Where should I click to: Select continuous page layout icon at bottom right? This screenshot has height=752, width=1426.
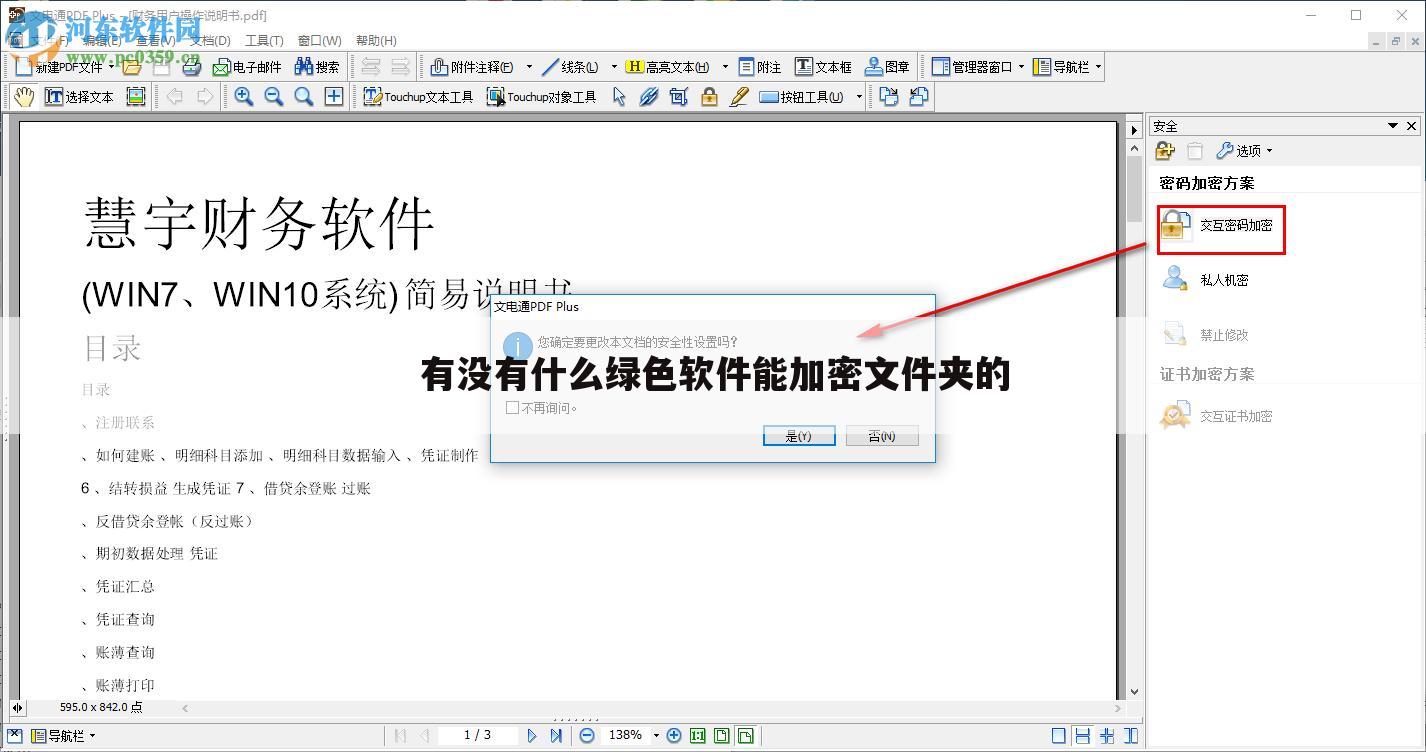pos(1082,735)
